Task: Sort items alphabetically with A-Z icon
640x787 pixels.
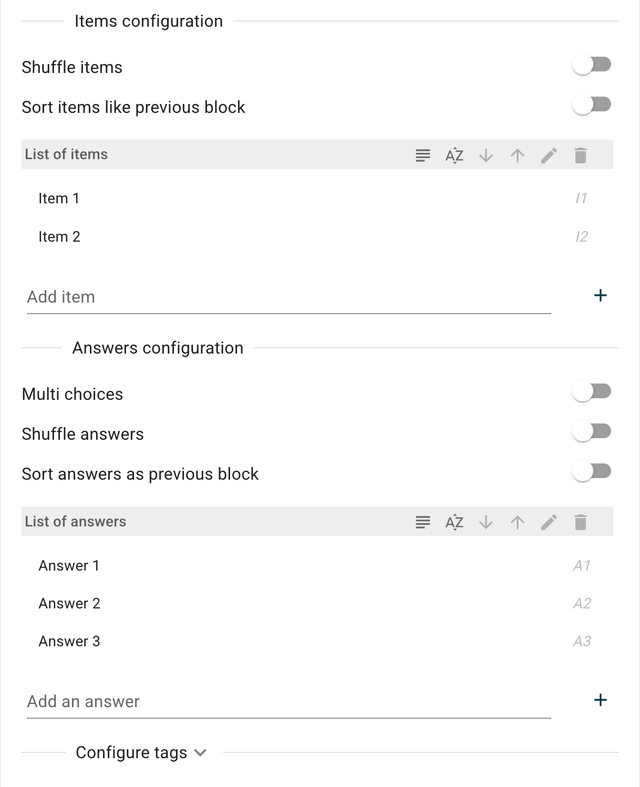Action: [x=454, y=155]
